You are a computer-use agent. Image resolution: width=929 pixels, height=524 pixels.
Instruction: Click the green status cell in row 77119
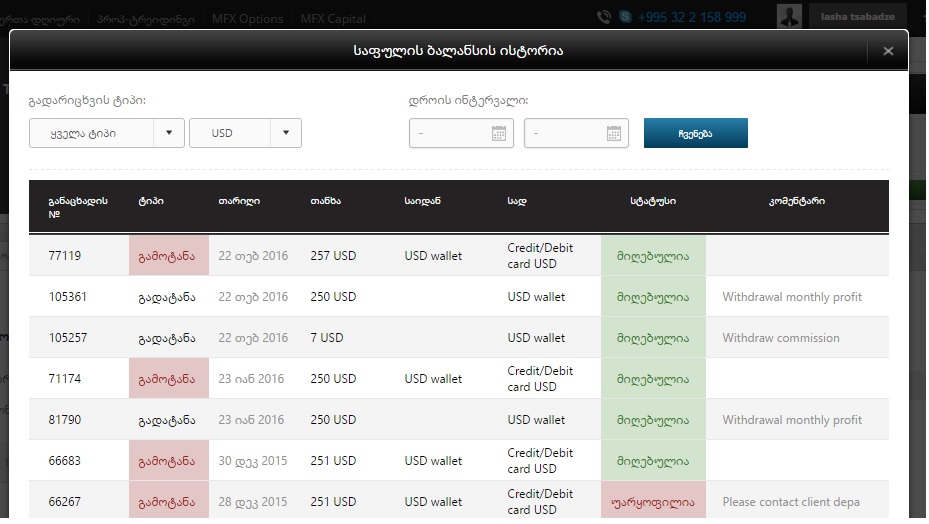pos(653,255)
